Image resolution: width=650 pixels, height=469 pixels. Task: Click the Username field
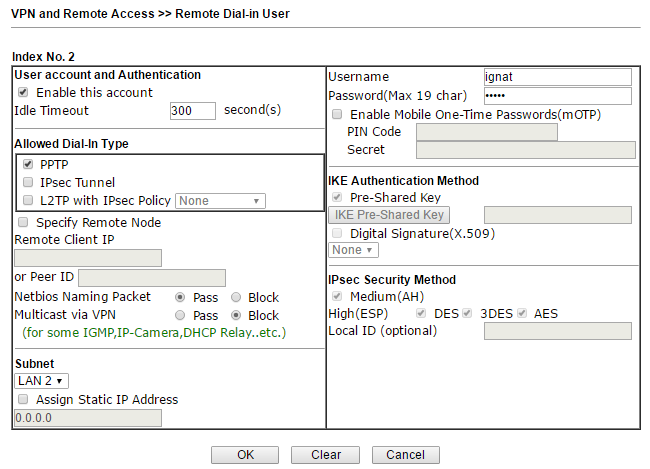click(x=557, y=77)
